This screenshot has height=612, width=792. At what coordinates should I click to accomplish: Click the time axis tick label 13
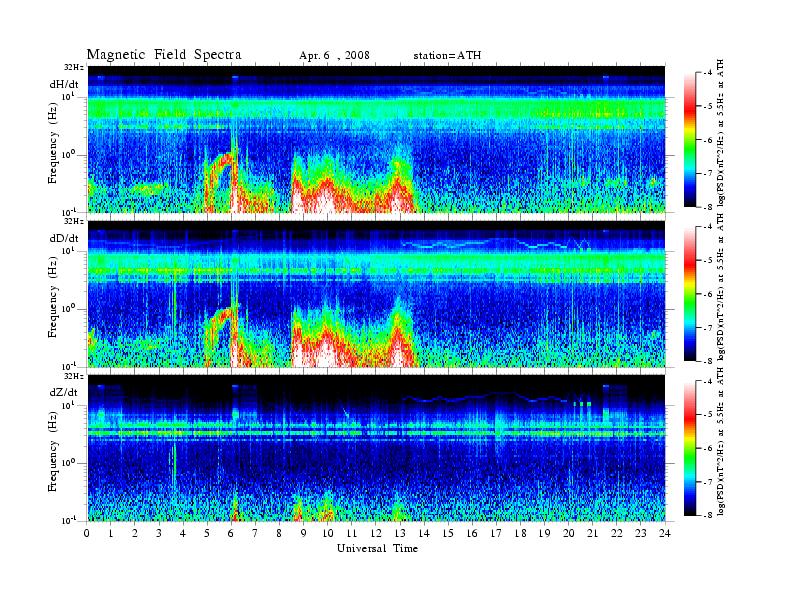point(400,533)
